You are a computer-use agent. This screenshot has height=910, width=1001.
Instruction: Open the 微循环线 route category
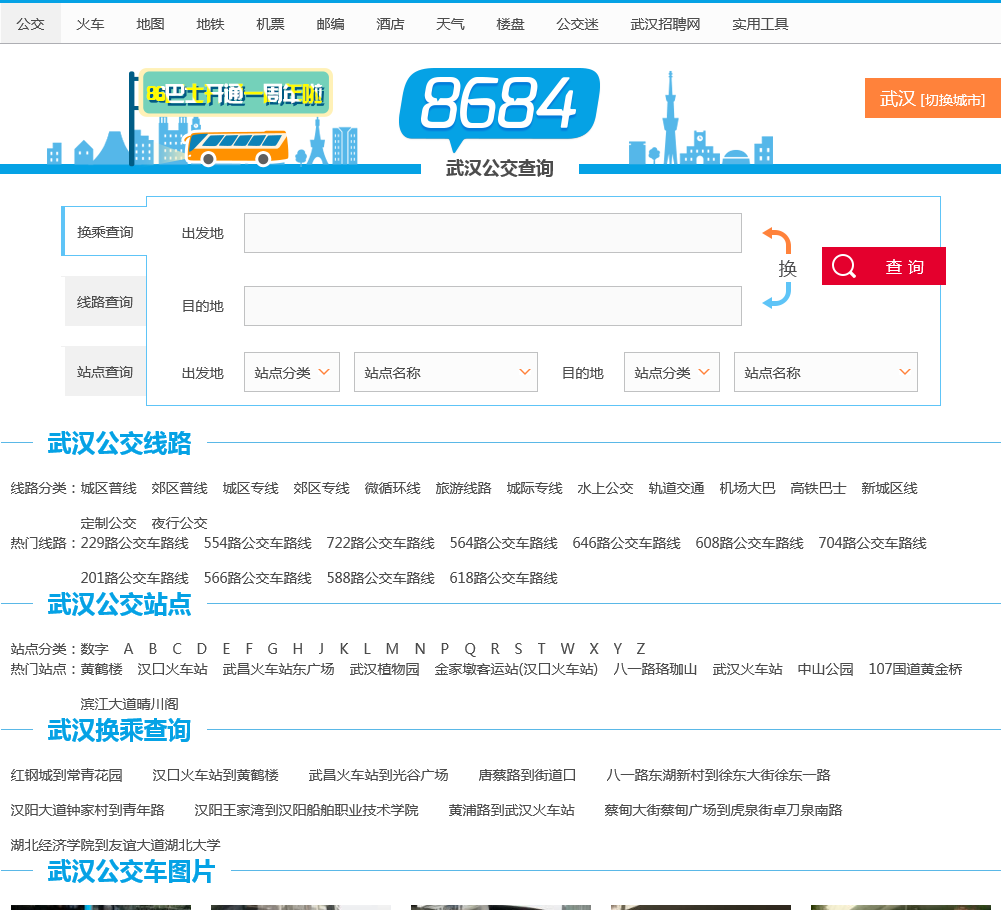click(x=393, y=489)
